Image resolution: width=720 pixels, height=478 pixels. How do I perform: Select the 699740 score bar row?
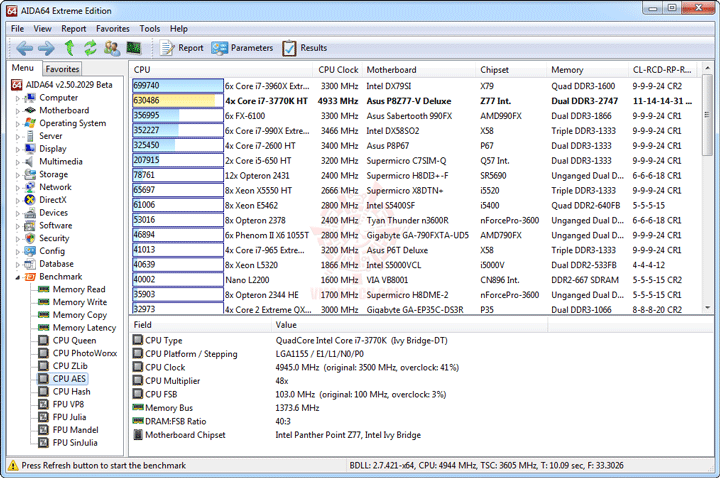tap(178, 86)
